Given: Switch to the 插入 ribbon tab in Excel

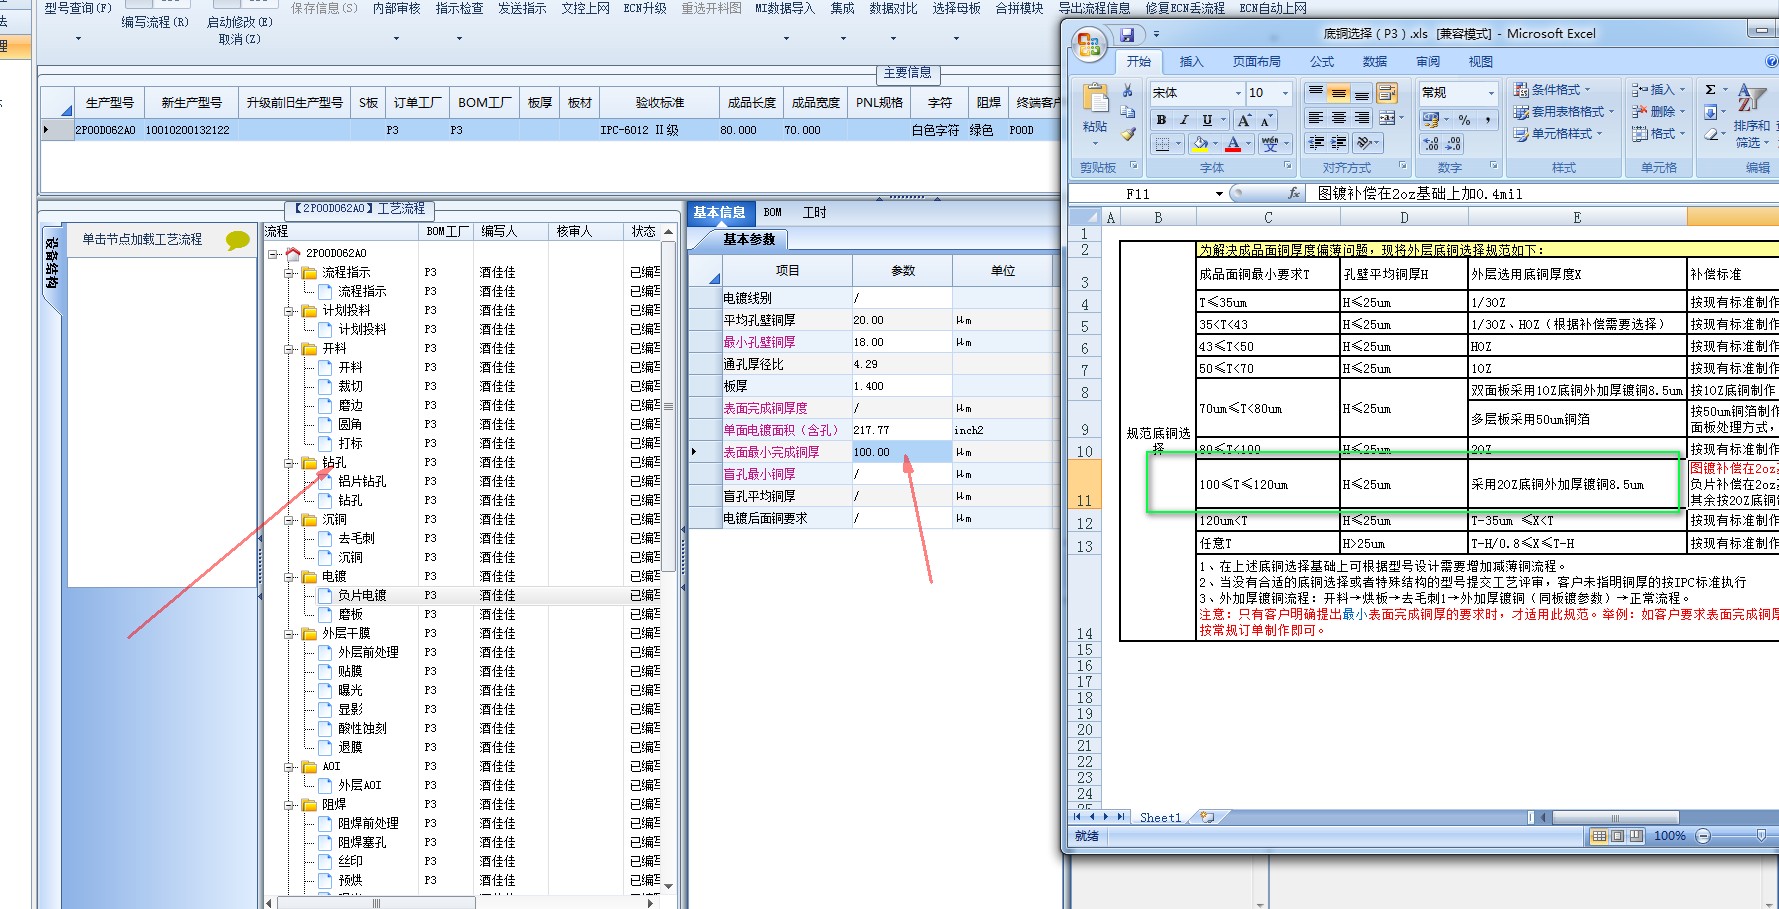Looking at the screenshot, I should (1191, 62).
